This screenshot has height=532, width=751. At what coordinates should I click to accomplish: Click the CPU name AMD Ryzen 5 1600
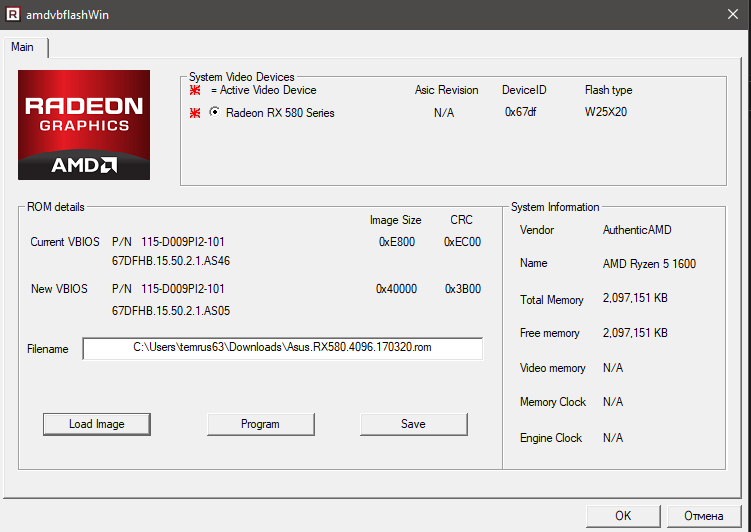pos(649,264)
